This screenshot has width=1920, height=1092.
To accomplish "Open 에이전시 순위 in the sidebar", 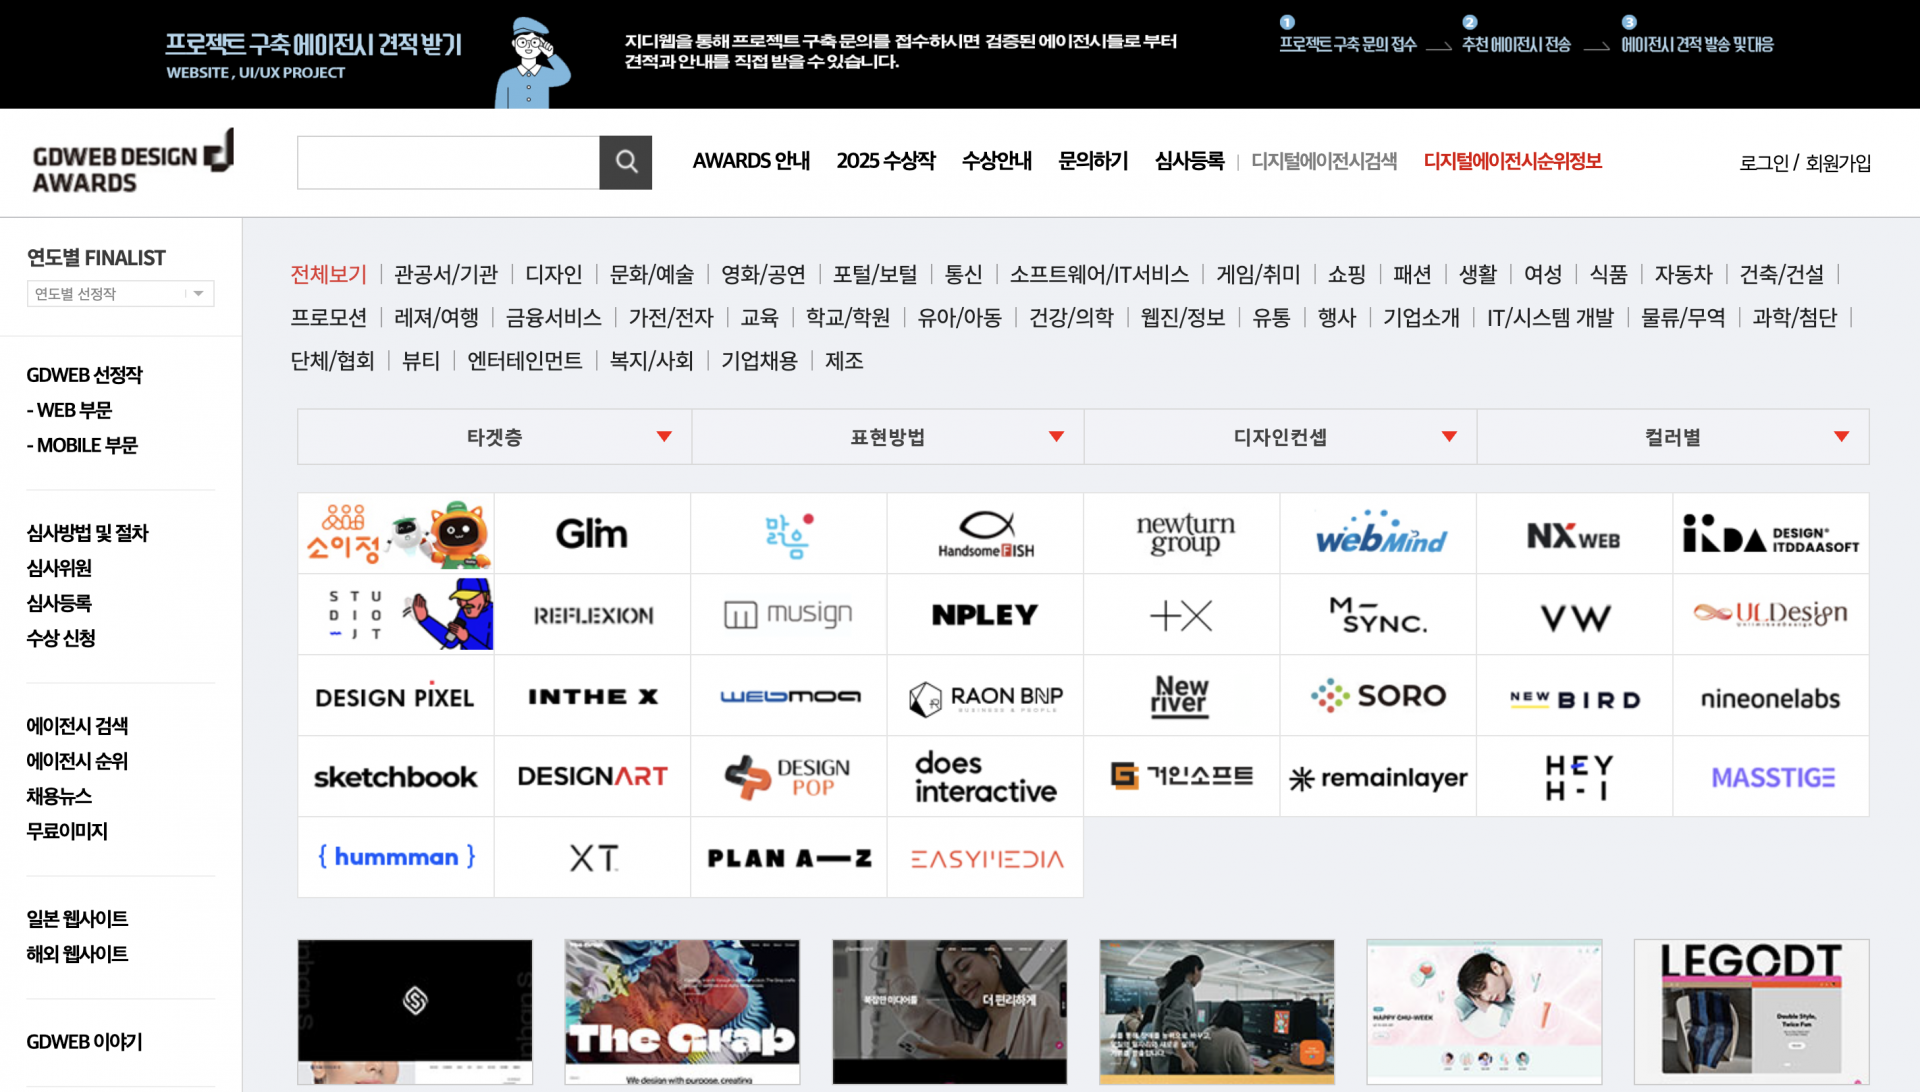I will pyautogui.click(x=77, y=761).
